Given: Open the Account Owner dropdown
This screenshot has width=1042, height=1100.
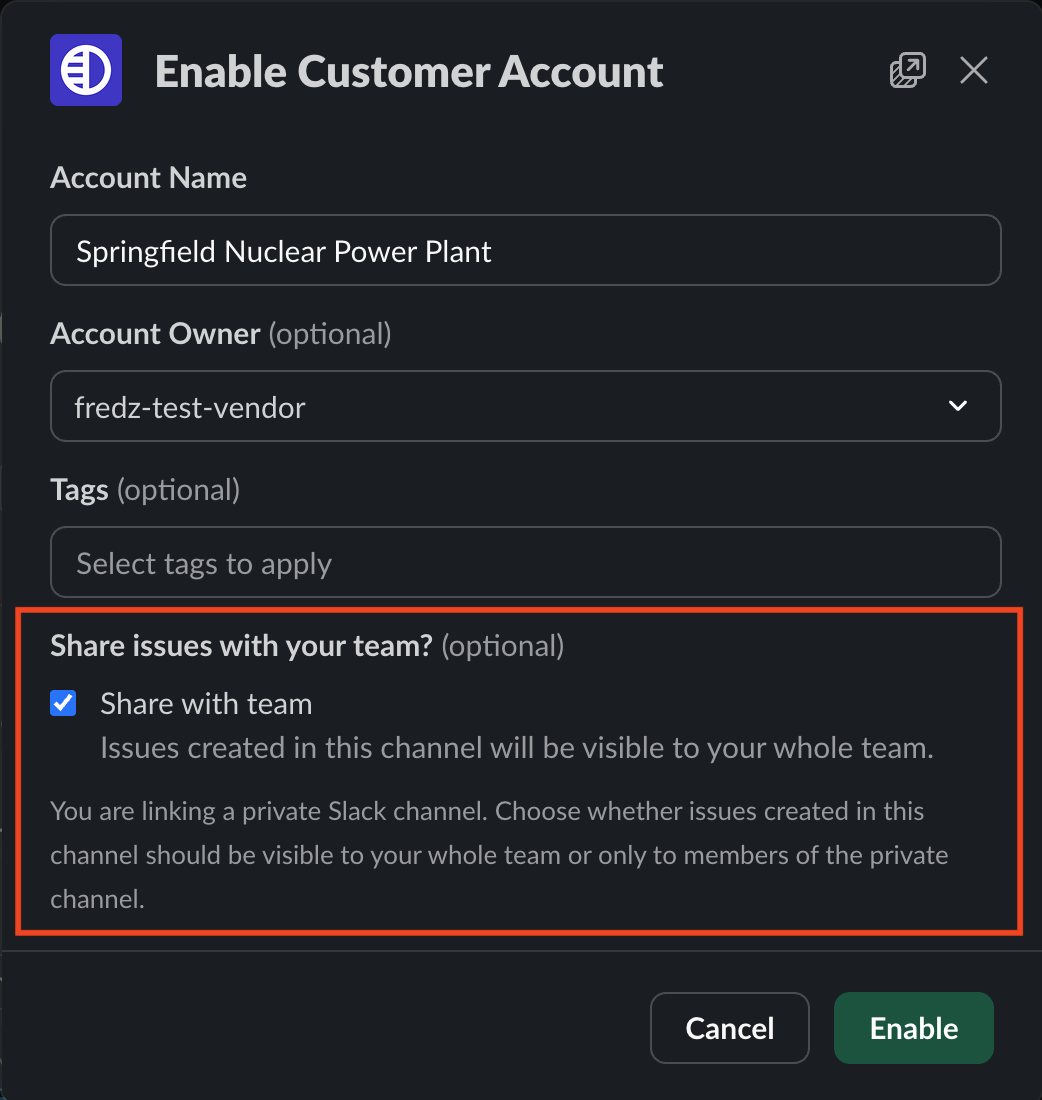Looking at the screenshot, I should (526, 406).
